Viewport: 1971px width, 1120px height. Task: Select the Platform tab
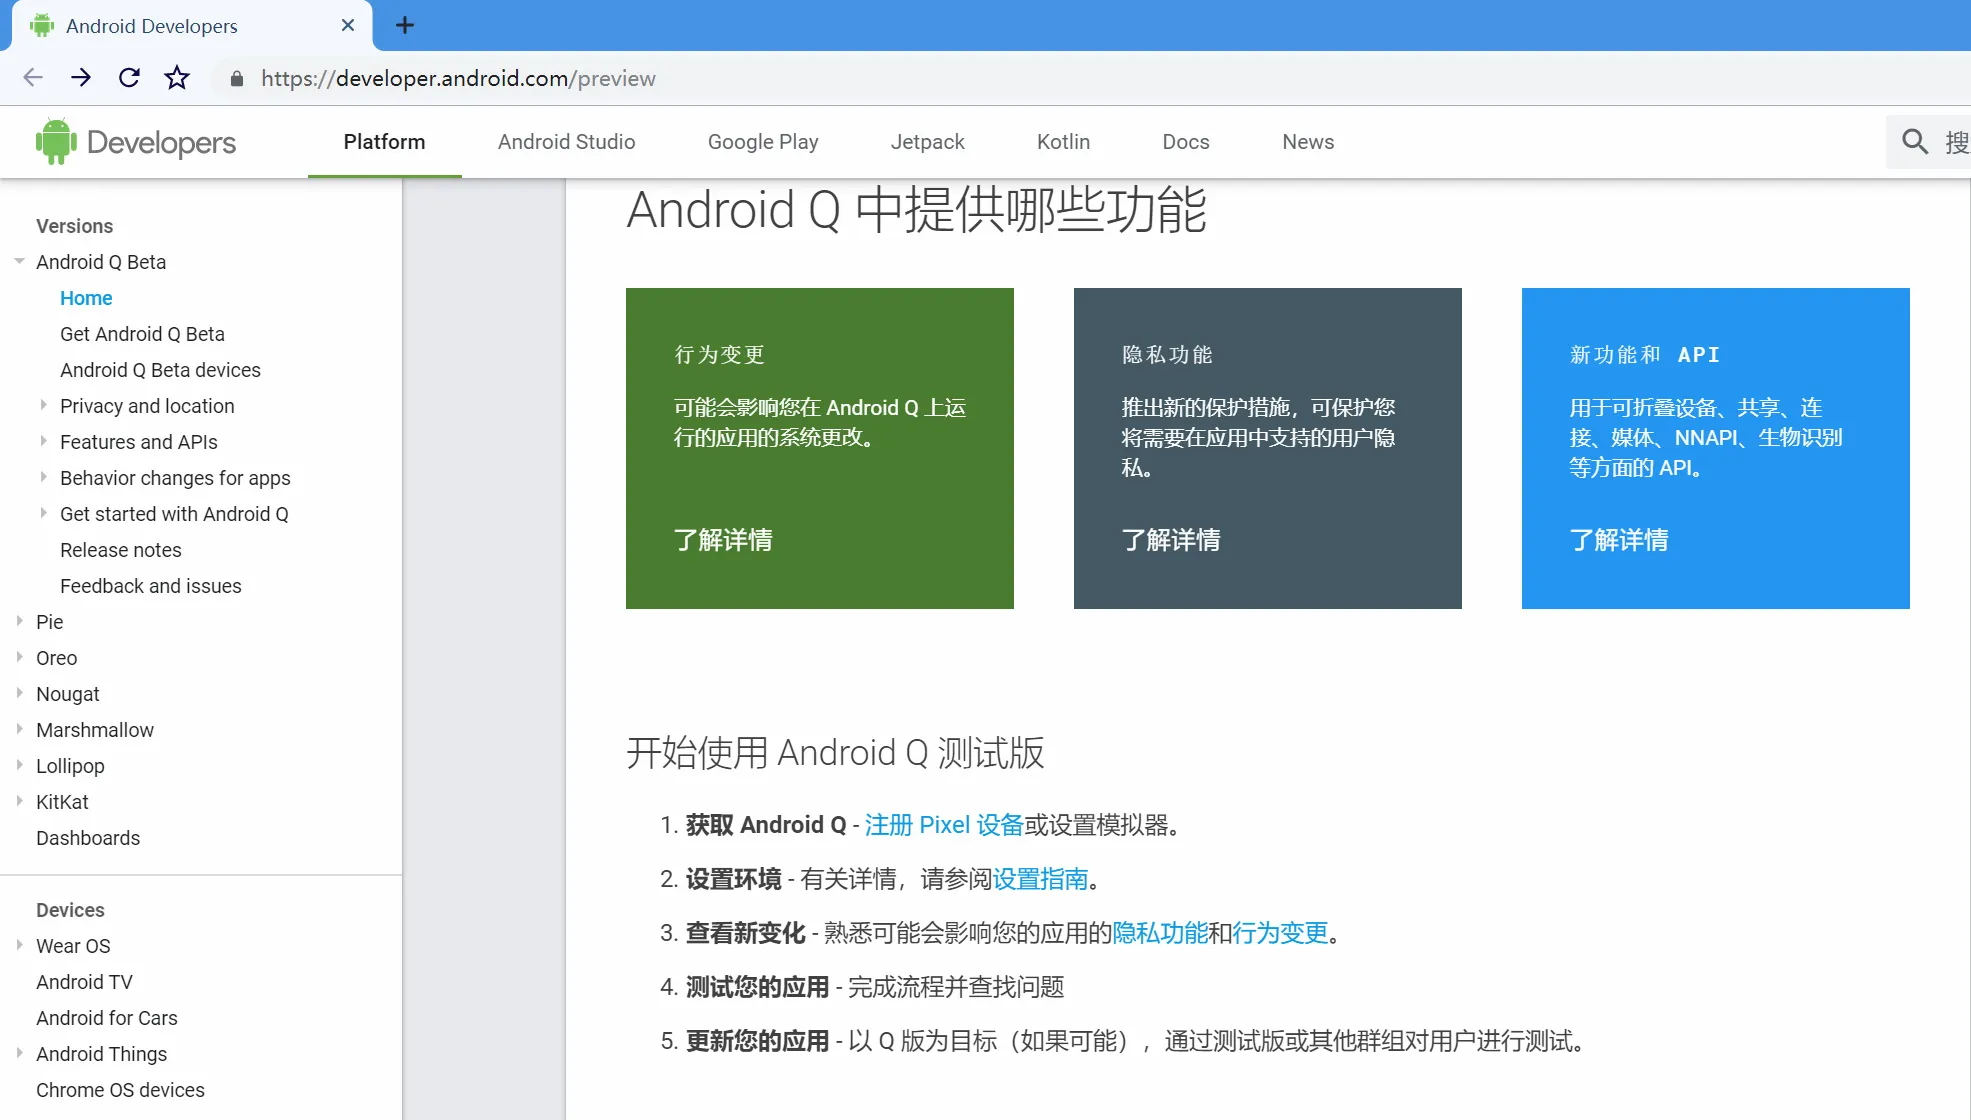pyautogui.click(x=385, y=142)
